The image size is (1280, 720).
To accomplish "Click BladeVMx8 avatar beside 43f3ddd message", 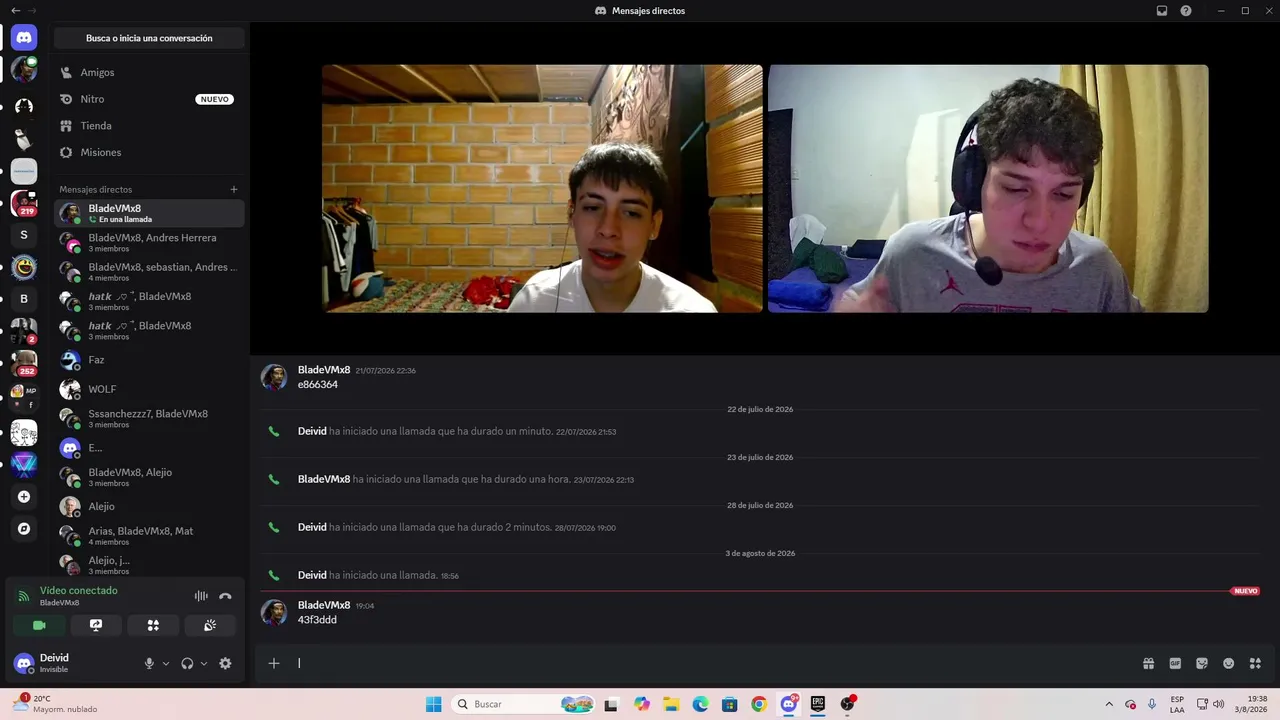I will point(274,612).
